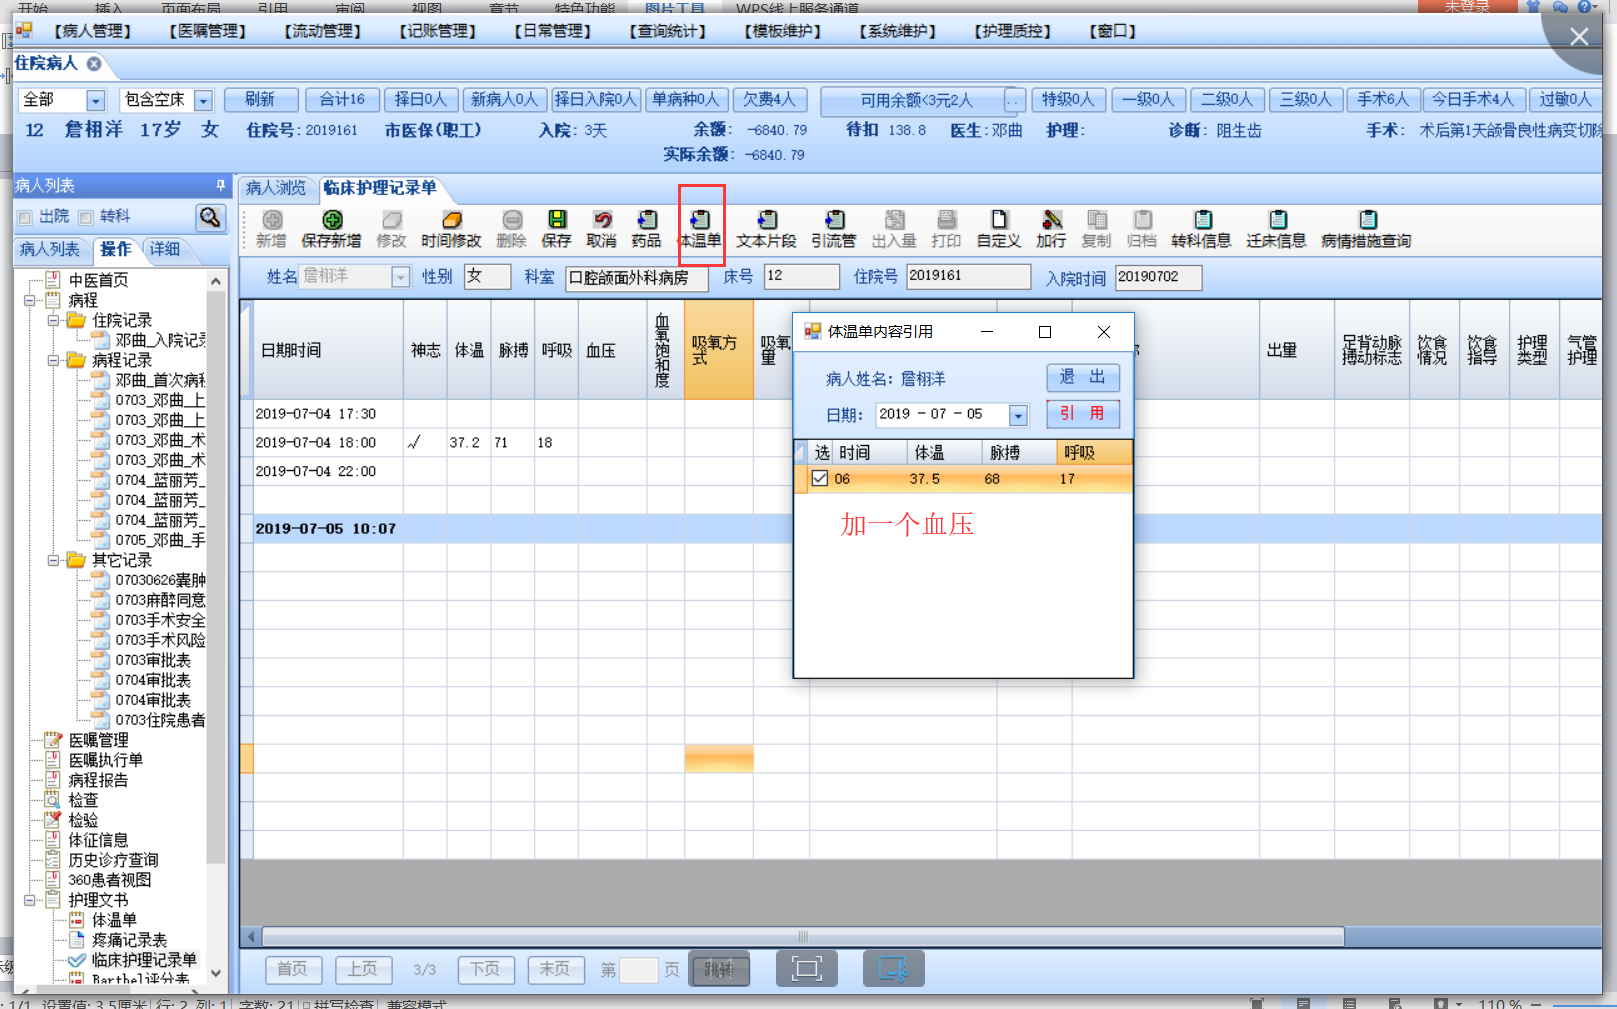This screenshot has width=1617, height=1009.
Task: Select 360患者视图 in the tree
Action: click(x=110, y=880)
